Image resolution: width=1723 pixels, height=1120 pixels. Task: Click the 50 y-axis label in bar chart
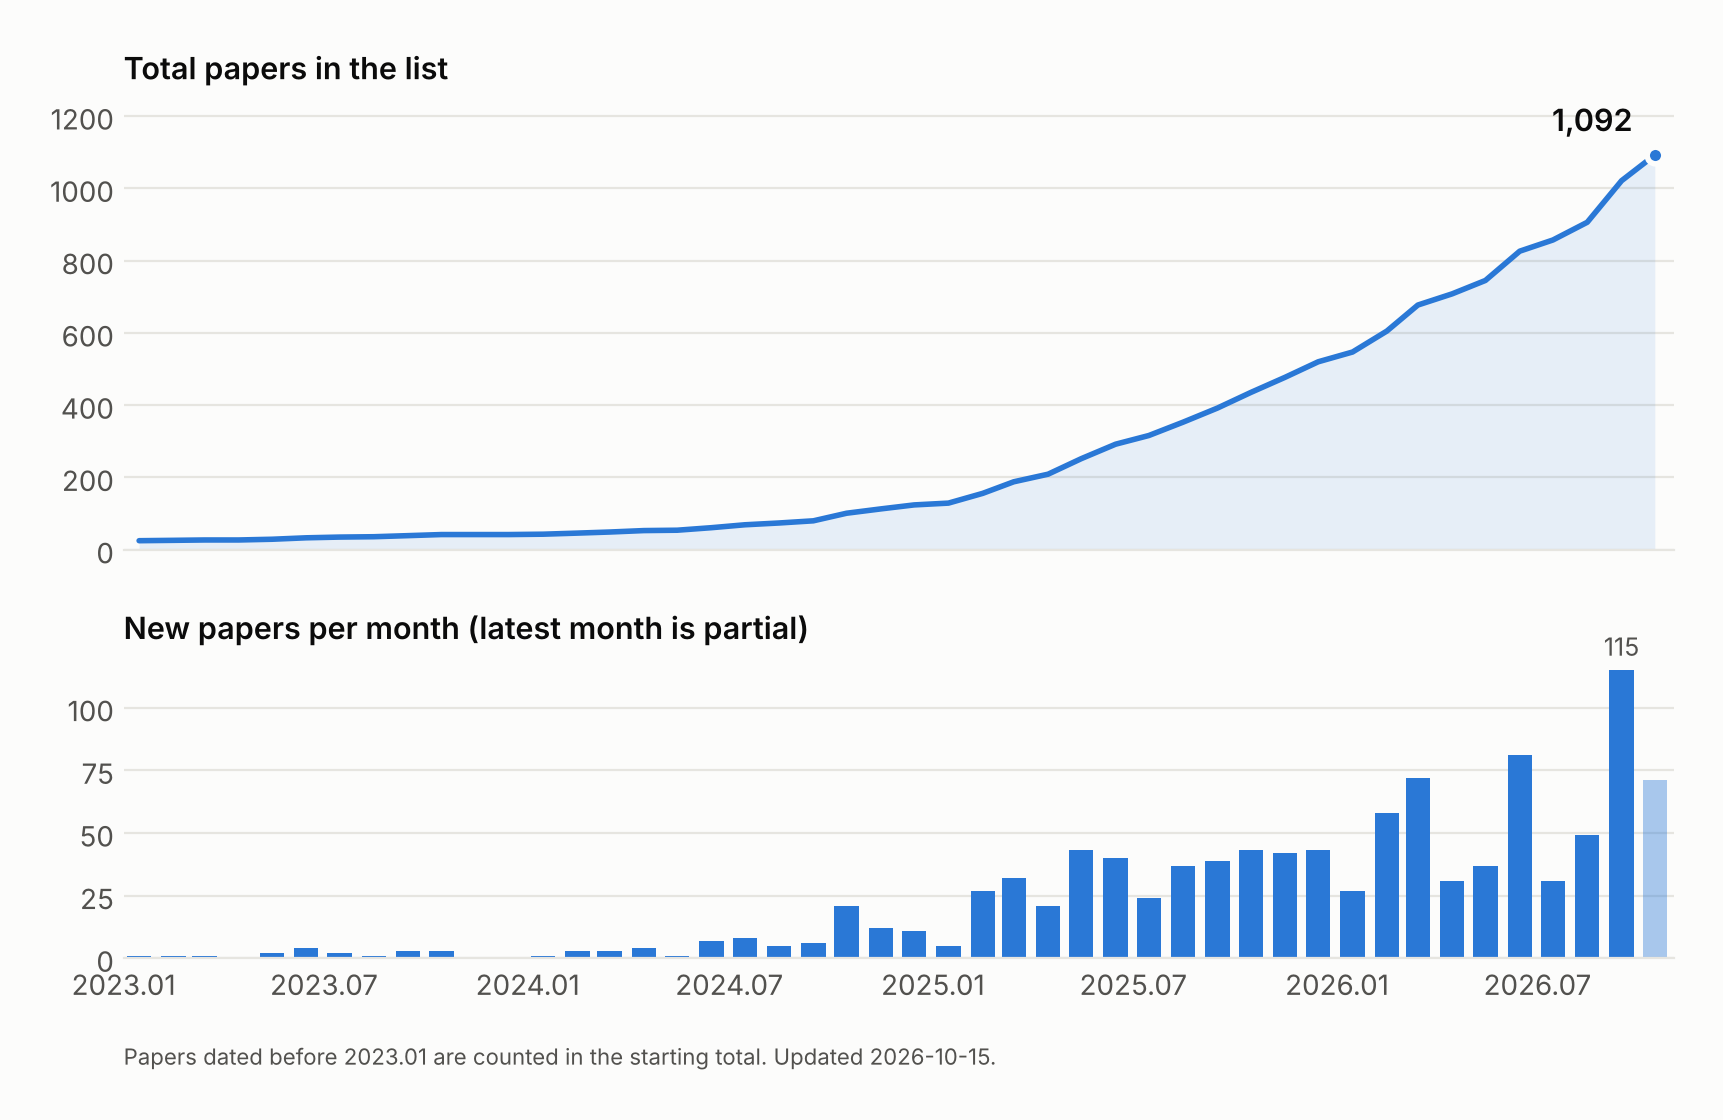(x=97, y=836)
